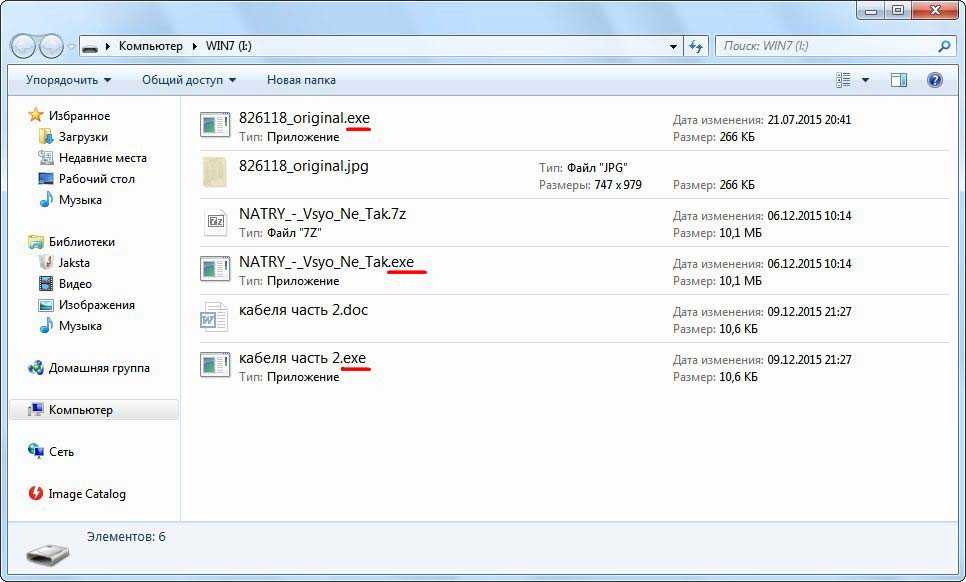Screen dimensions: 966x582
Task: Open the Видео library
Action: pos(75,284)
